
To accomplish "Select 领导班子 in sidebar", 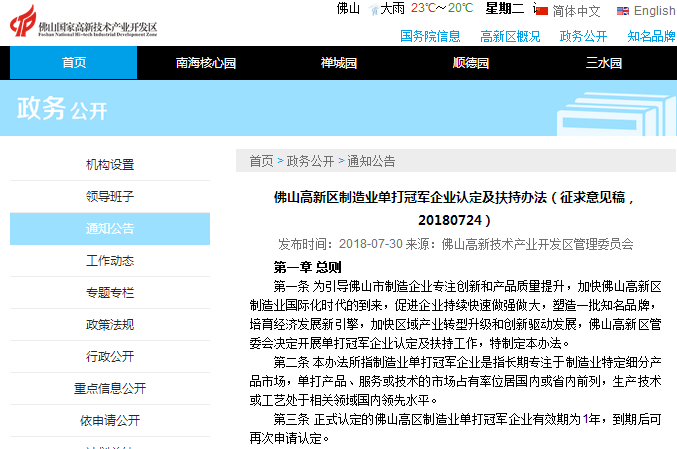I will pos(110,196).
